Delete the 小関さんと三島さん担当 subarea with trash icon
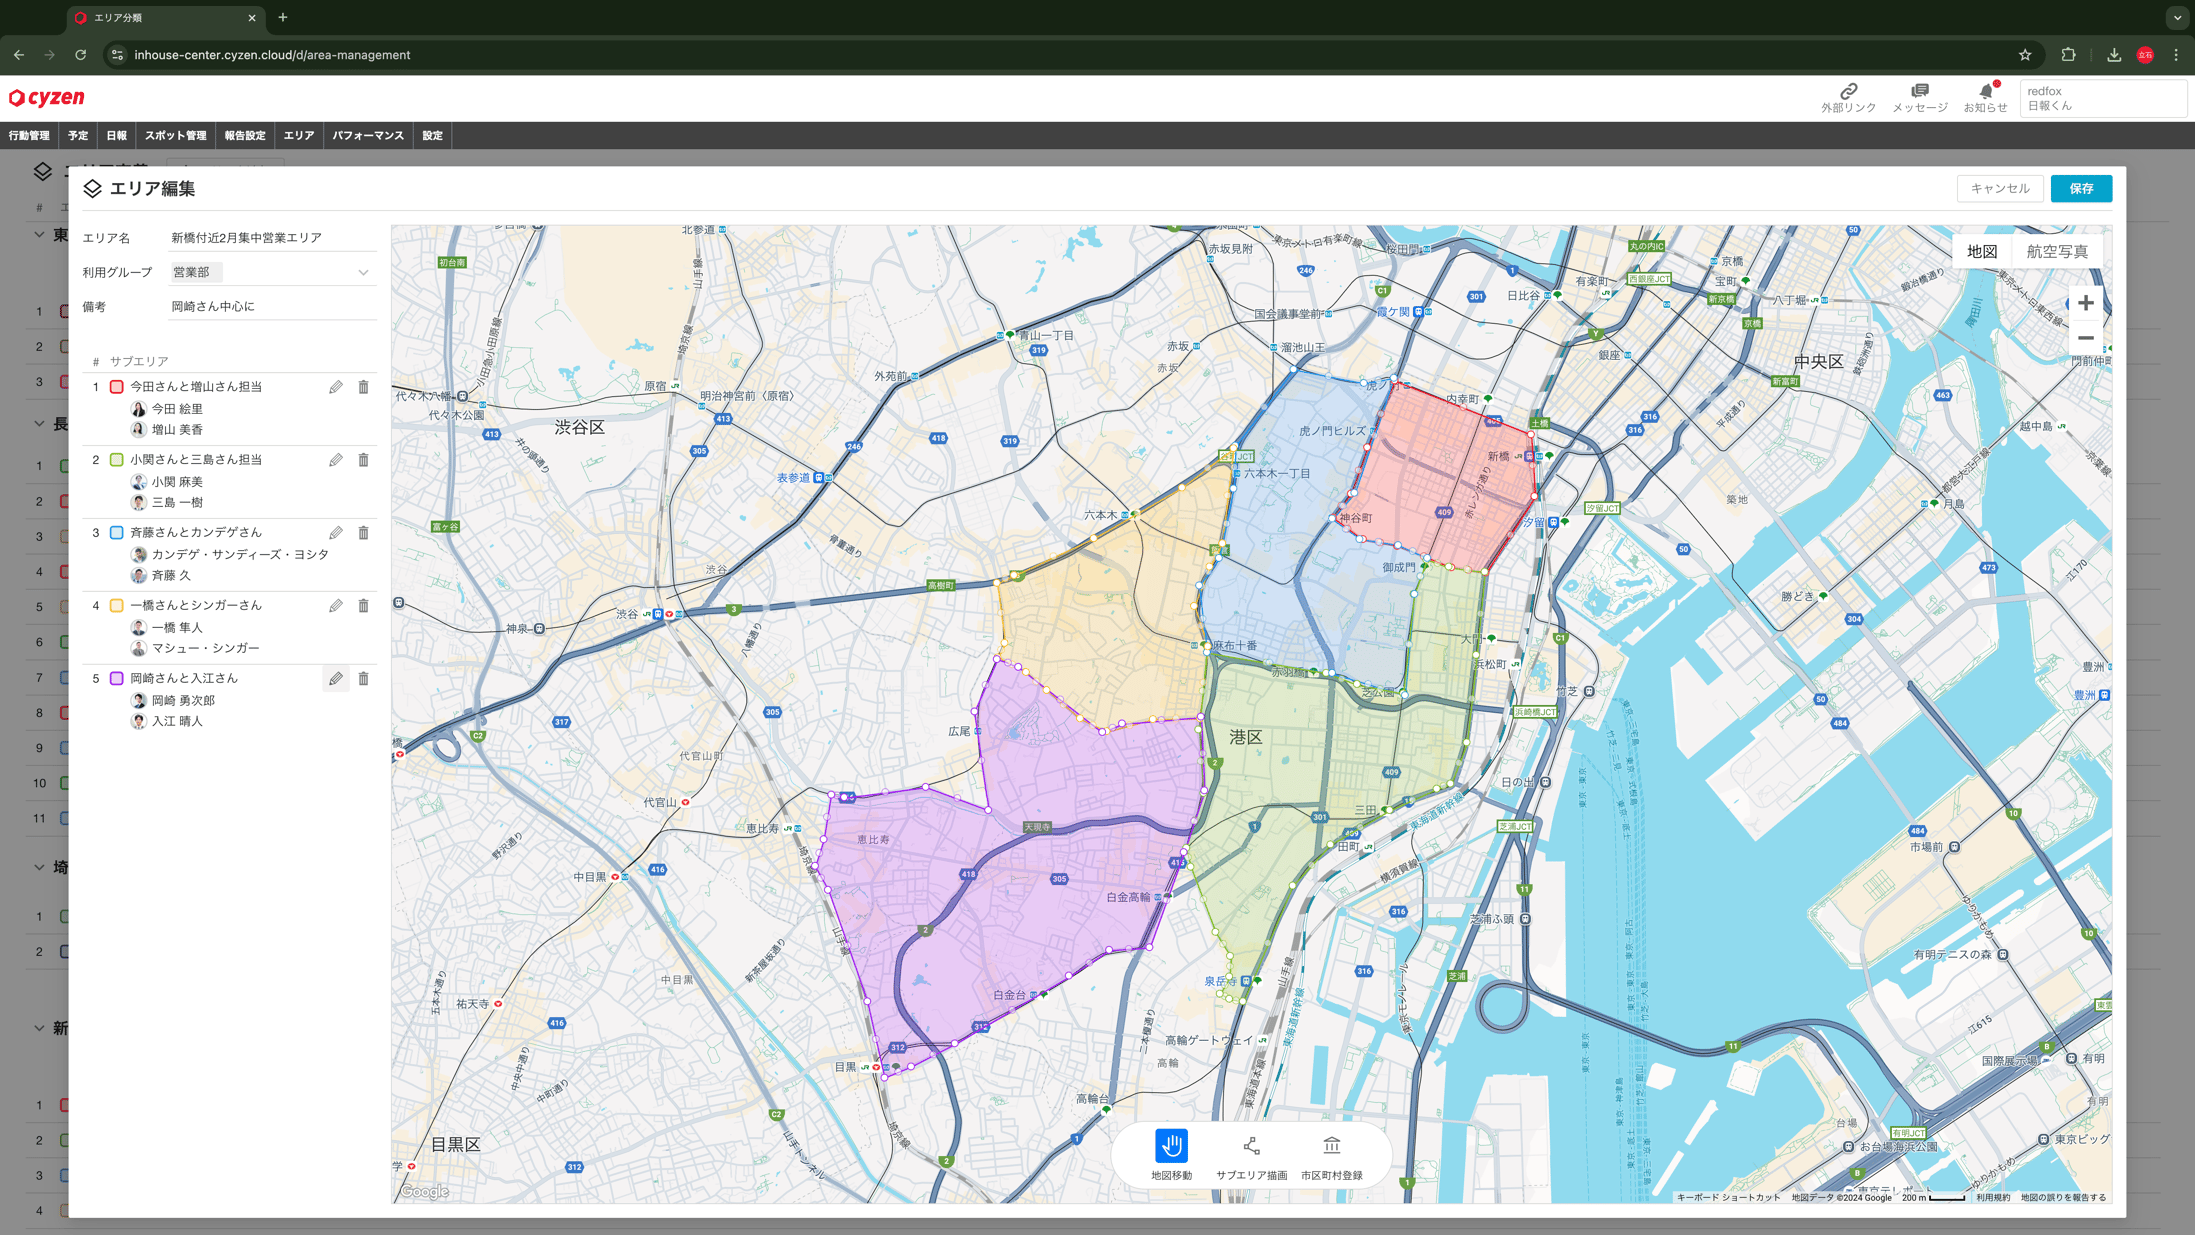2195x1235 pixels. pos(363,460)
